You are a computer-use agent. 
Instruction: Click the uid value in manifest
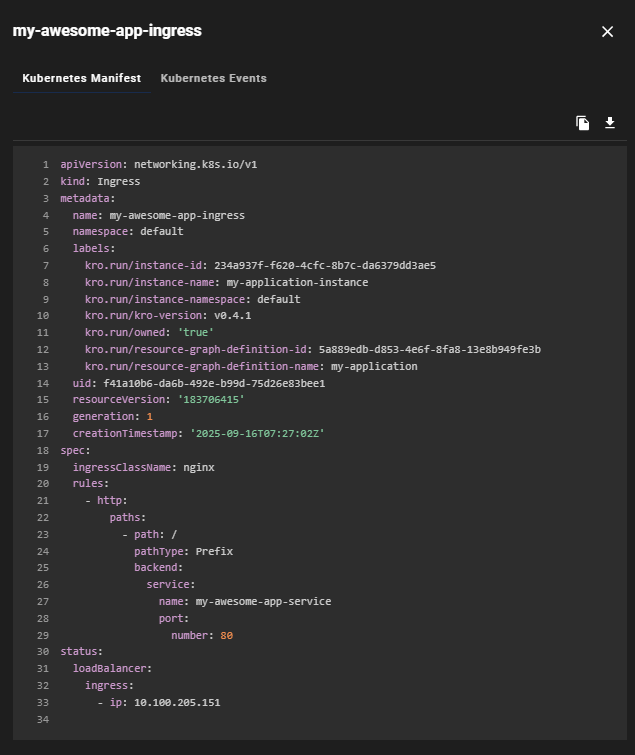point(213,383)
